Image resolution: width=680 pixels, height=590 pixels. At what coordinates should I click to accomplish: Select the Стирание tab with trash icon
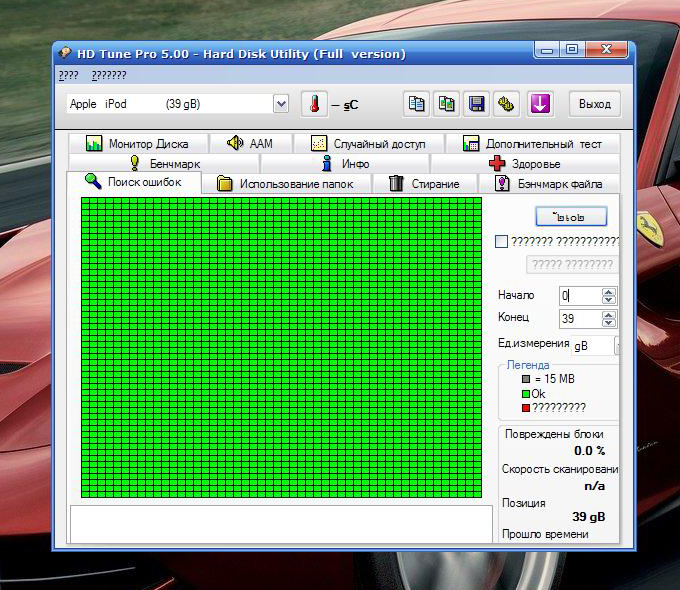(424, 184)
